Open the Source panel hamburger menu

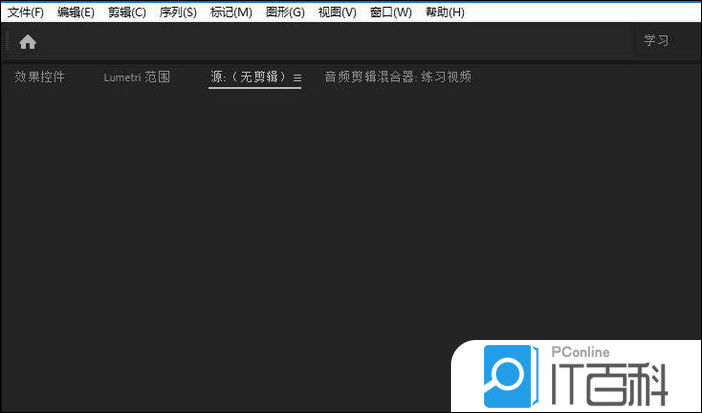(x=297, y=78)
